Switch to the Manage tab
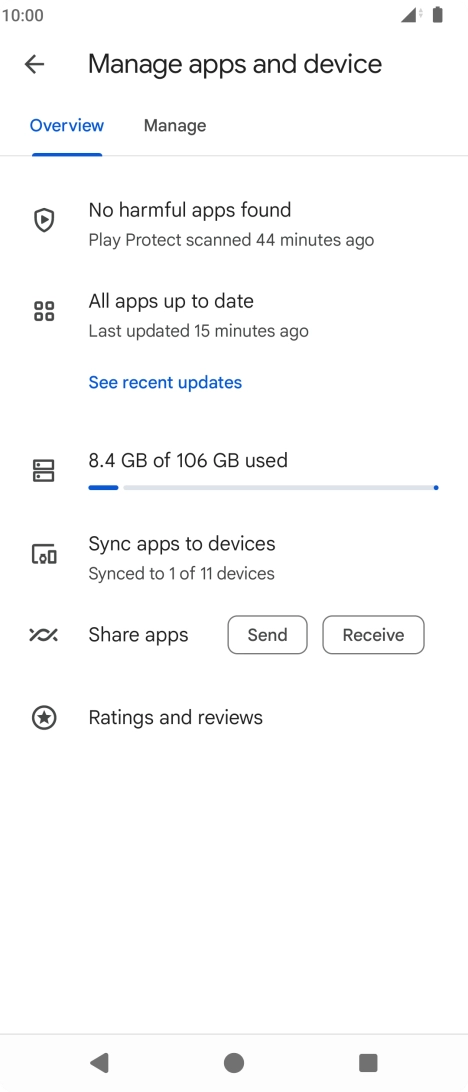Viewport: 468px width, 1092px height. point(175,126)
